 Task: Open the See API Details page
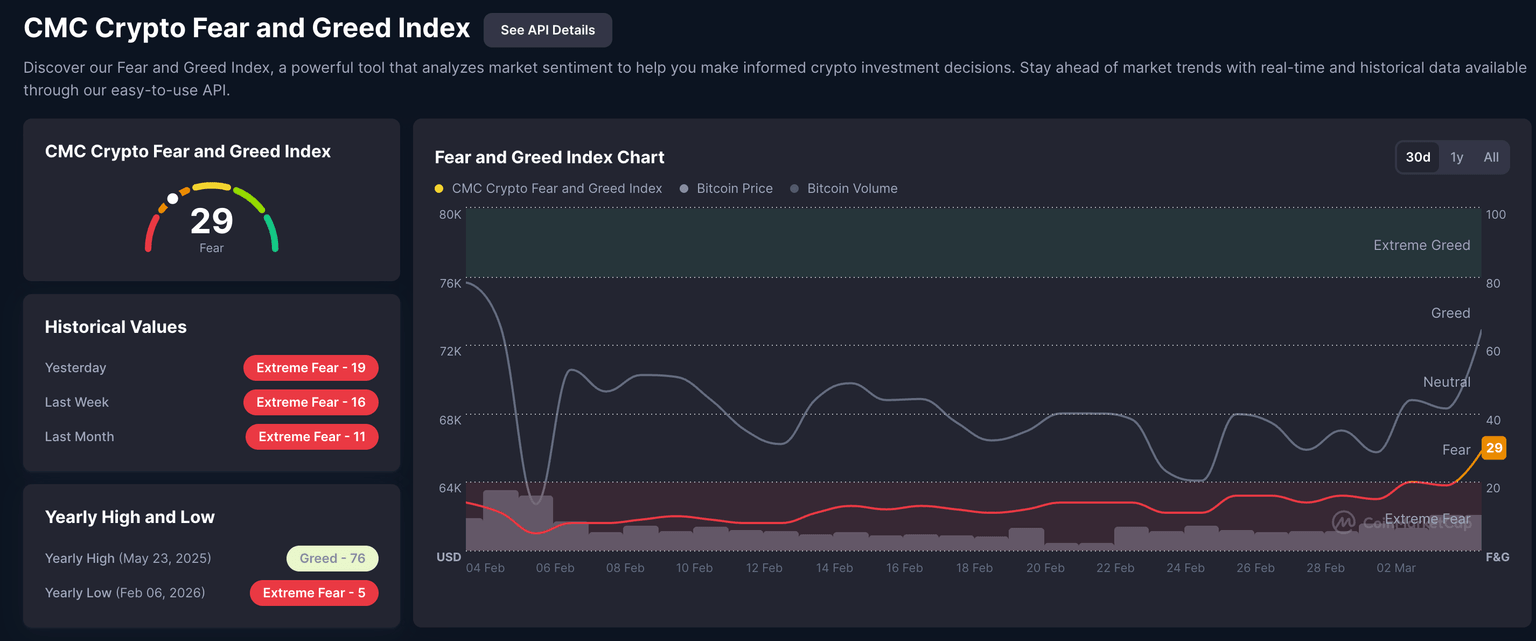coord(548,30)
